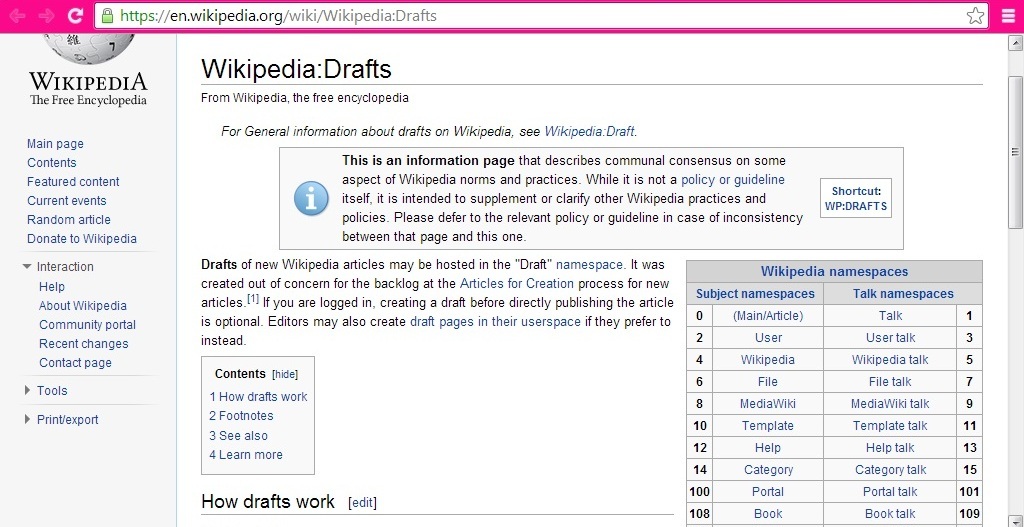1024x527 pixels.
Task: Click Subject namespaces column header
Action: point(755,294)
